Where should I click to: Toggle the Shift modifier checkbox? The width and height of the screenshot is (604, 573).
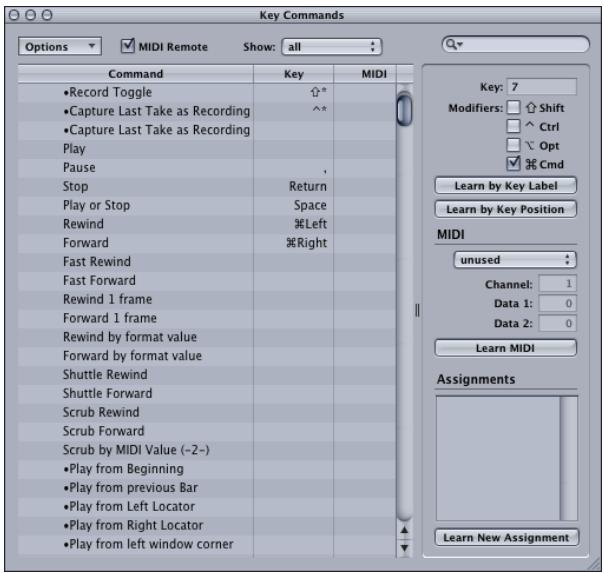(x=513, y=107)
